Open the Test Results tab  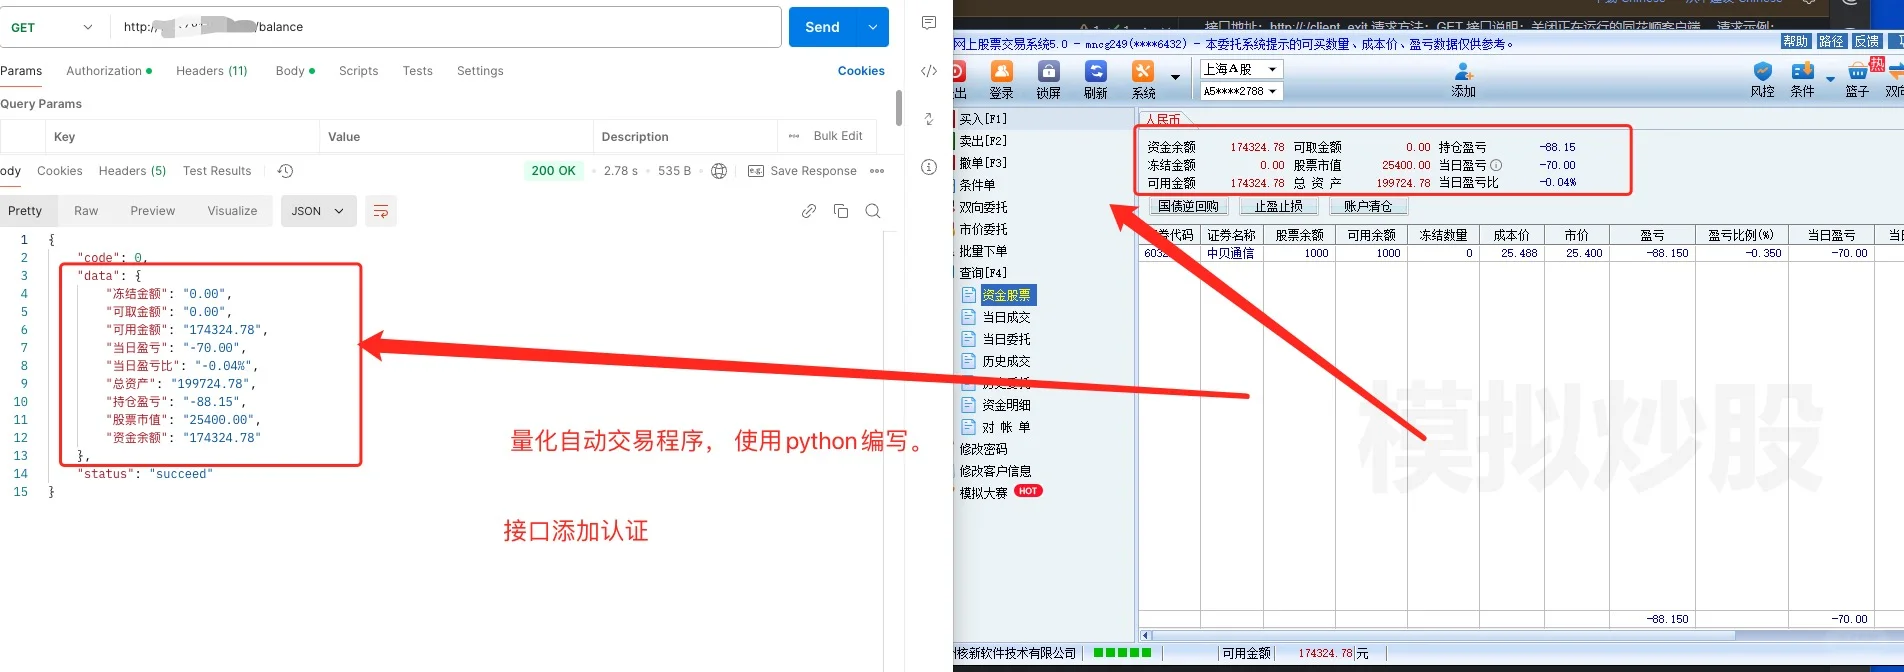(217, 171)
